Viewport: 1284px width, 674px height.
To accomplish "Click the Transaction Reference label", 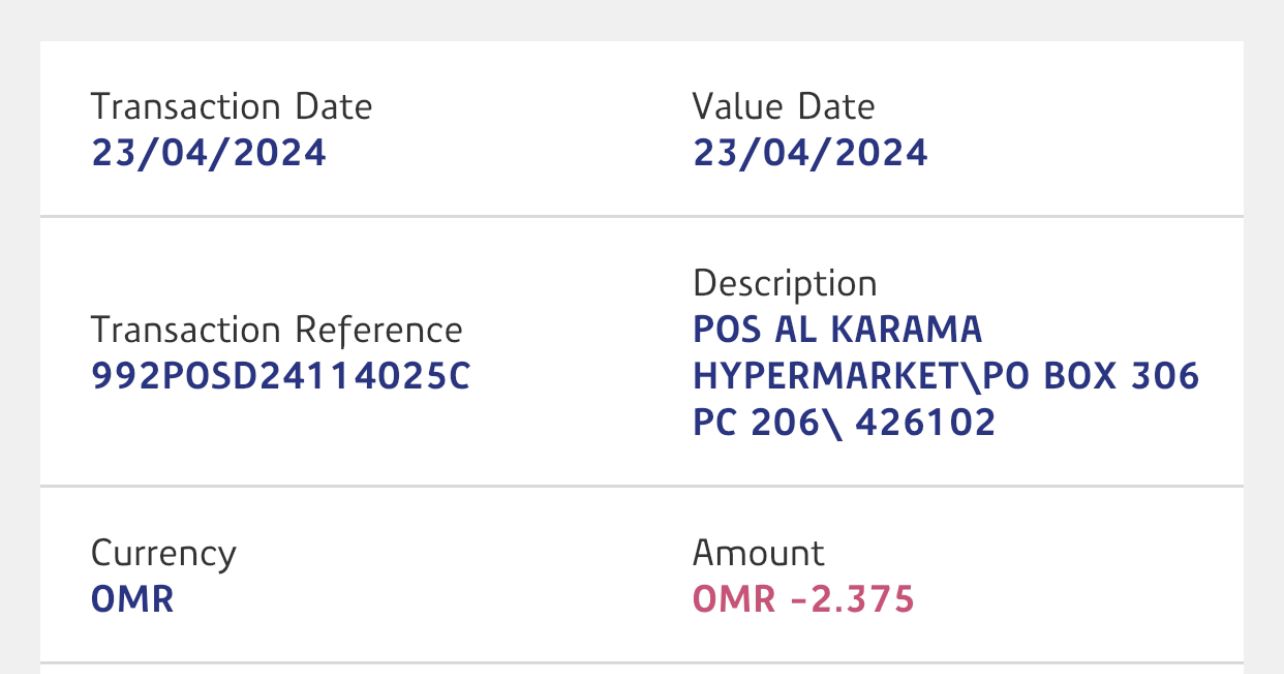I will click(x=277, y=330).
